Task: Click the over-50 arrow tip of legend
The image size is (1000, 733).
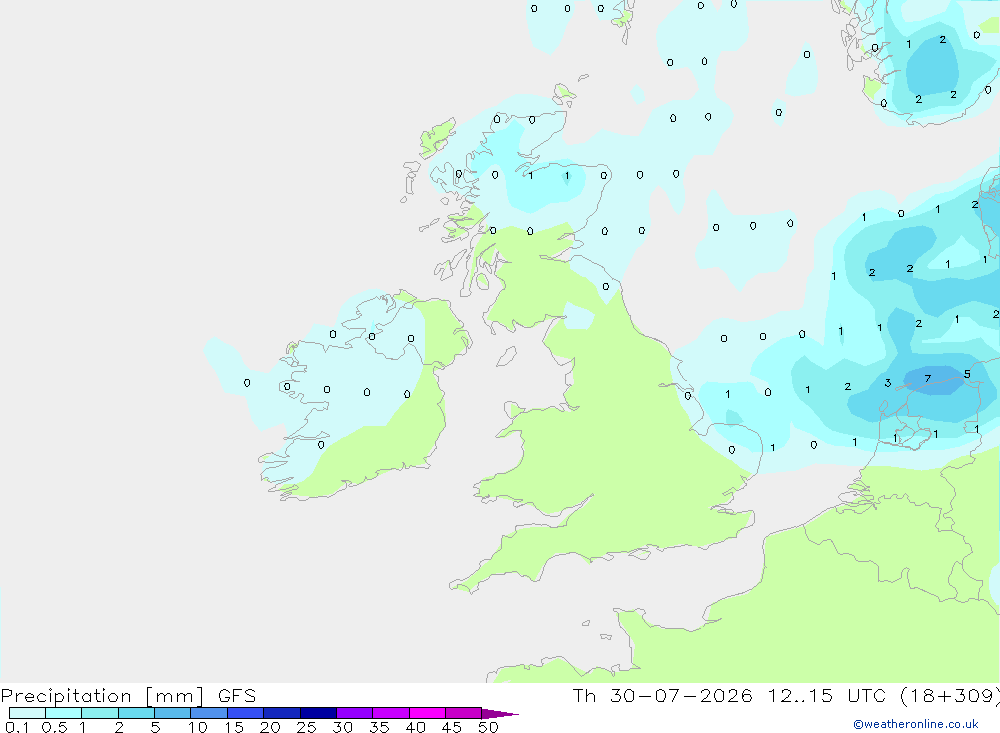Action: coord(499,714)
